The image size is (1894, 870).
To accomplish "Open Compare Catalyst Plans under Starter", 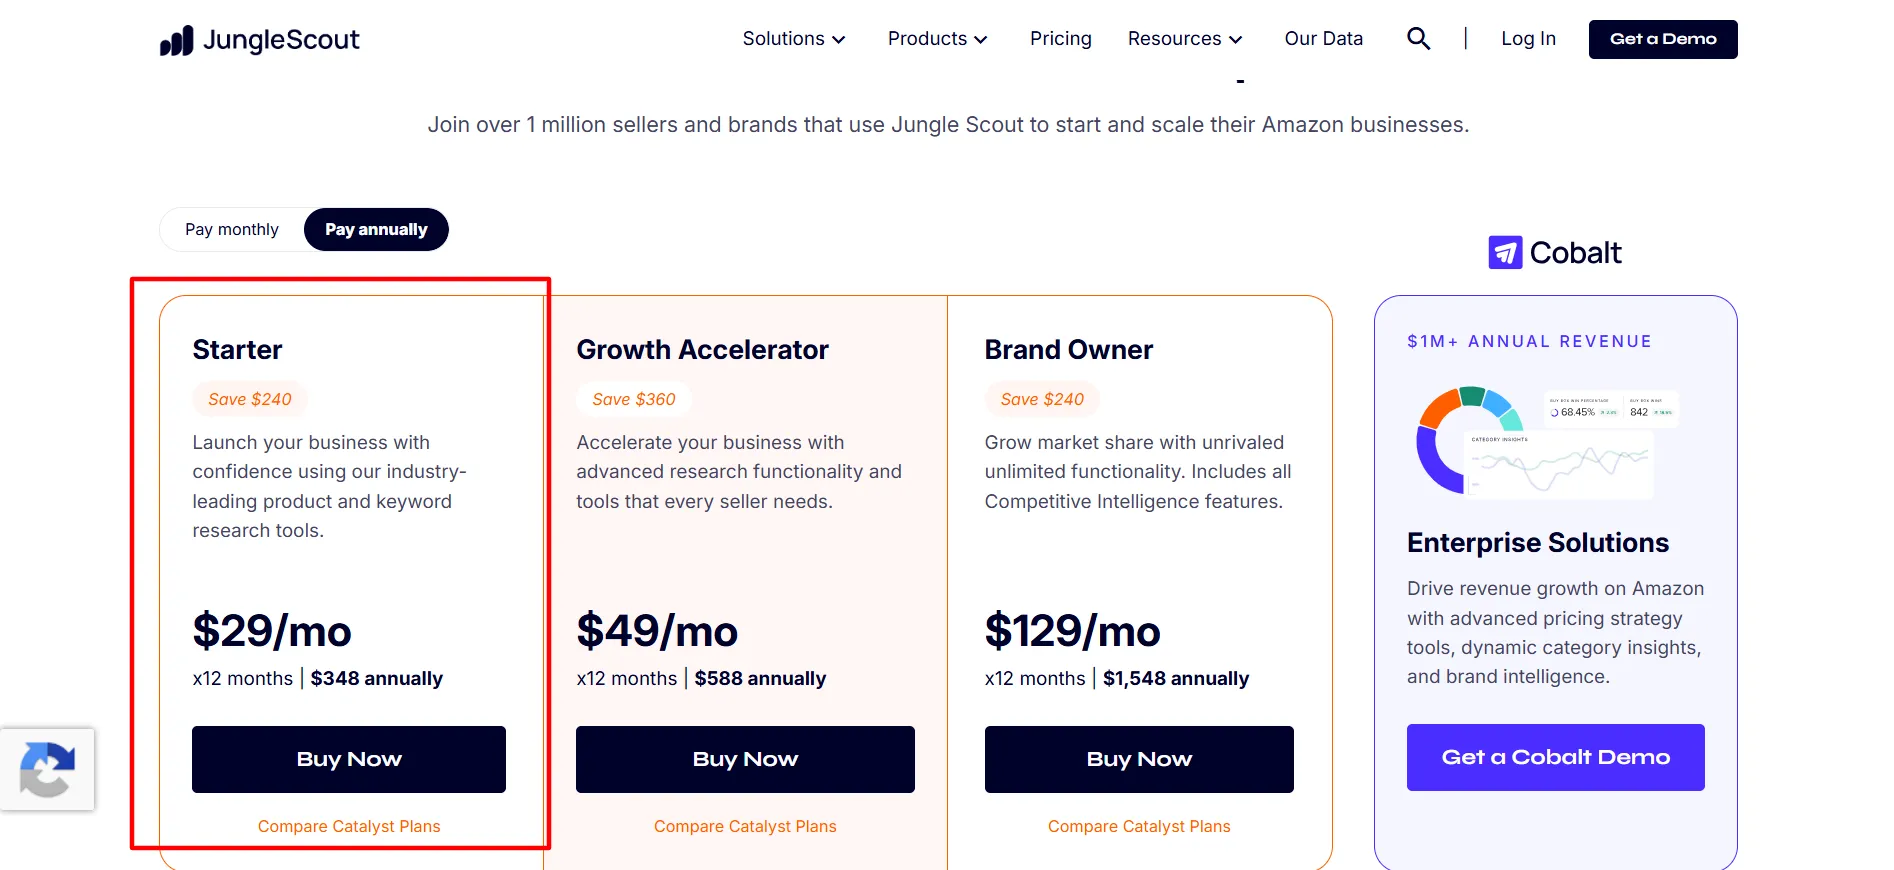I will 349,826.
